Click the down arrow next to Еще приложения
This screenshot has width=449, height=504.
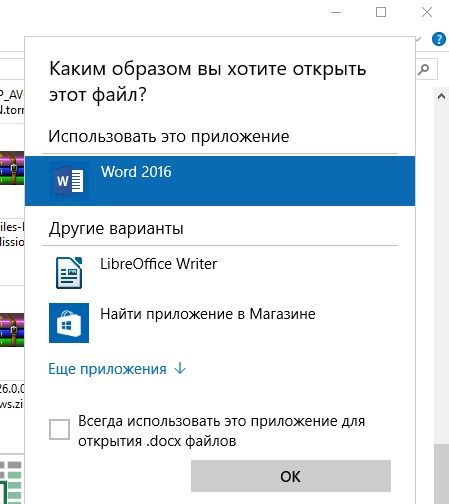point(180,369)
